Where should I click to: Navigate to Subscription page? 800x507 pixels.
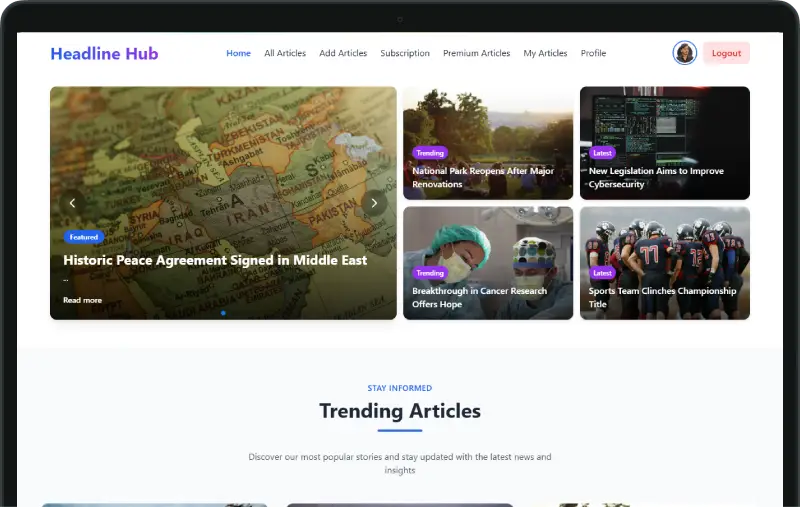[405, 53]
